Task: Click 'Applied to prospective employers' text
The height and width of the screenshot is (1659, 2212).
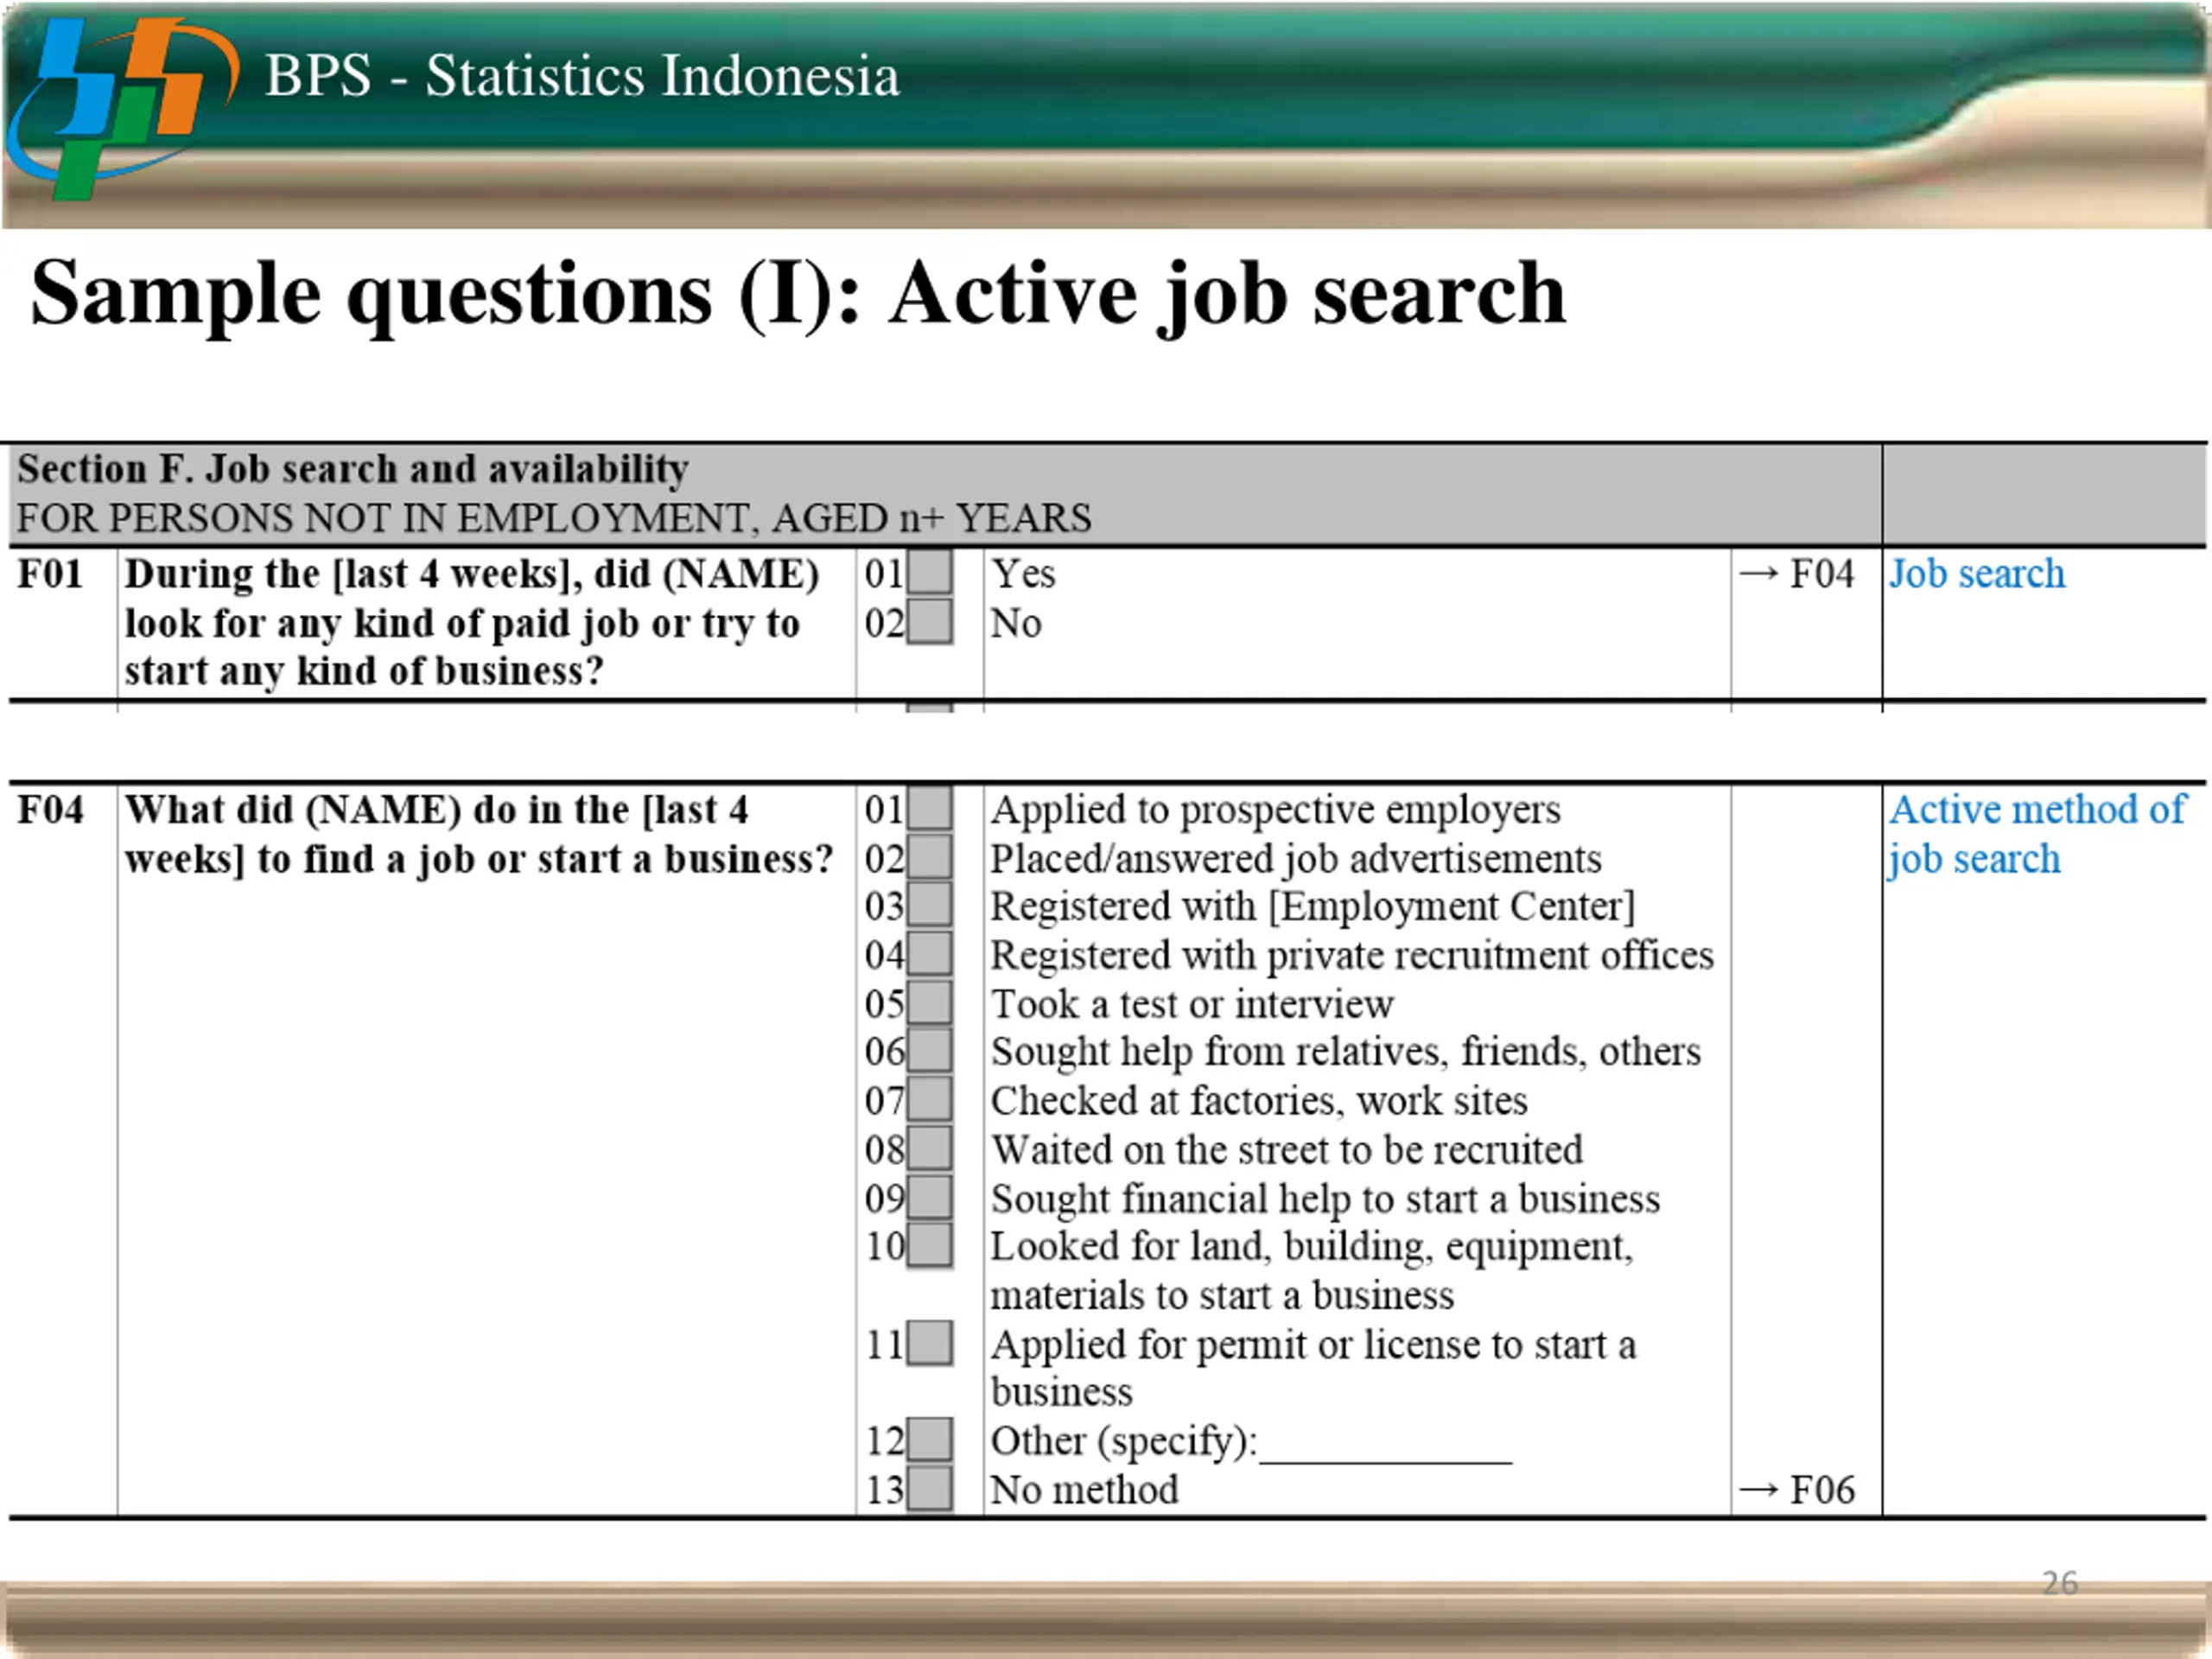Action: coord(1275,810)
